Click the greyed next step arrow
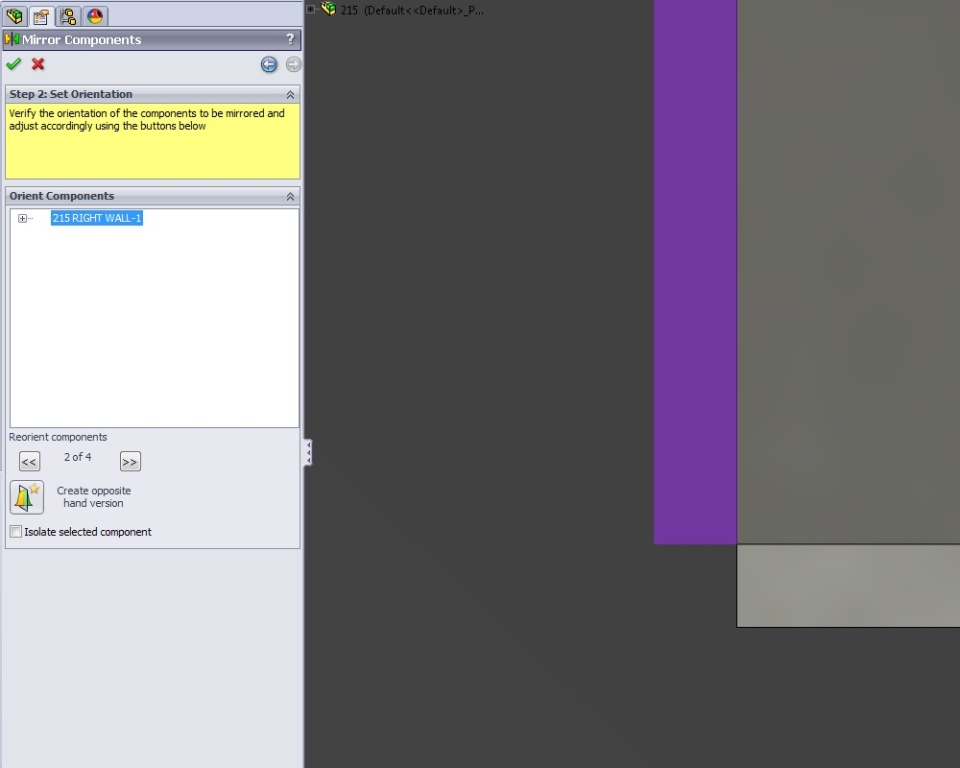The height and width of the screenshot is (768, 960). 293,64
